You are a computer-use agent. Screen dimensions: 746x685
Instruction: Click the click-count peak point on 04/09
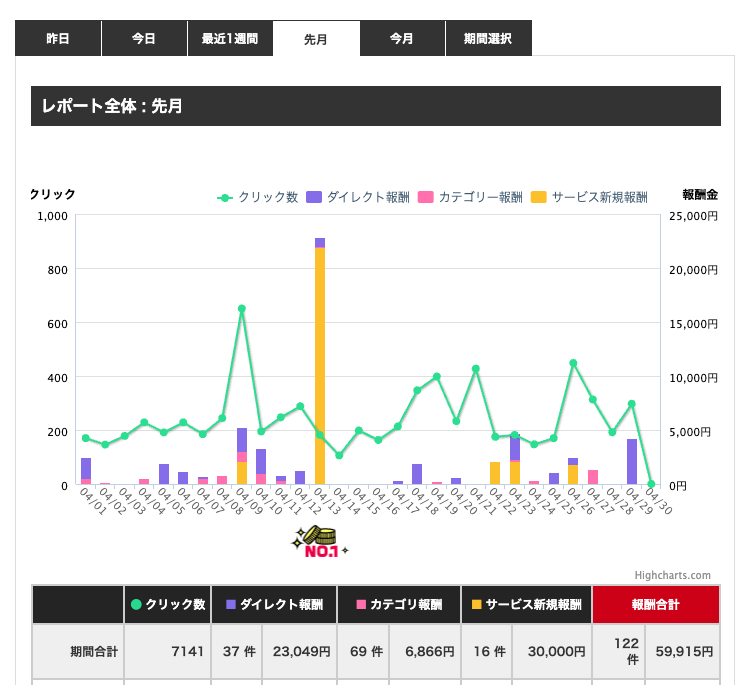click(242, 309)
